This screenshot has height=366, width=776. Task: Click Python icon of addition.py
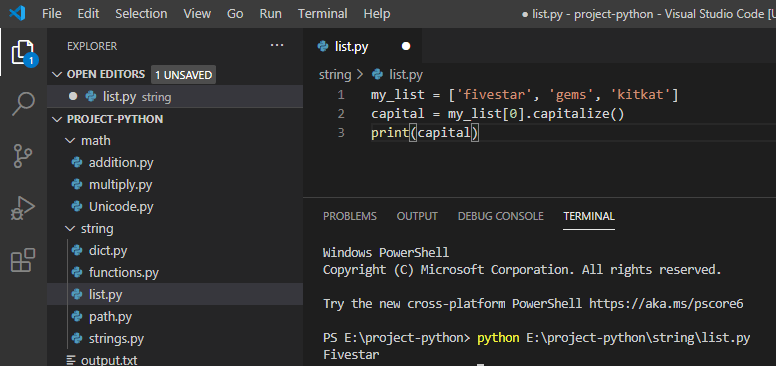click(77, 162)
